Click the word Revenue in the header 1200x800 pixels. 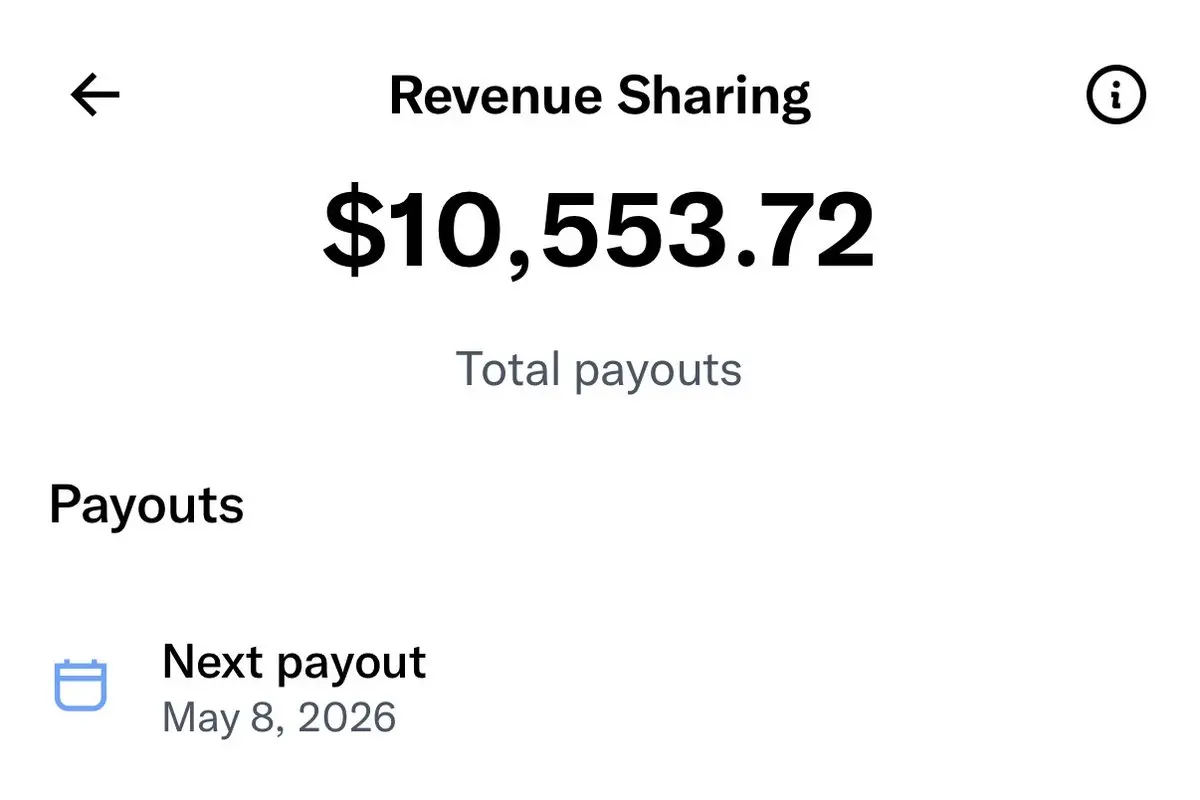pyautogui.click(x=496, y=97)
